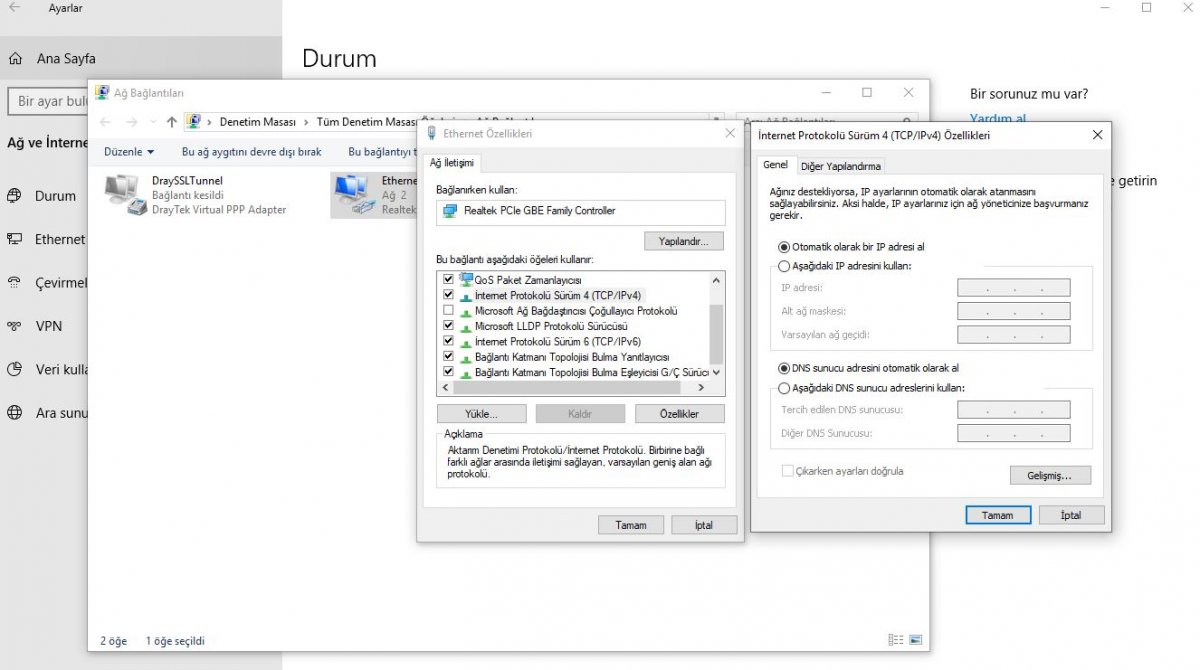Viewport: 1200px width, 670px height.
Task: Click the DraySSLTunnel adapter icon
Action: click(x=123, y=194)
